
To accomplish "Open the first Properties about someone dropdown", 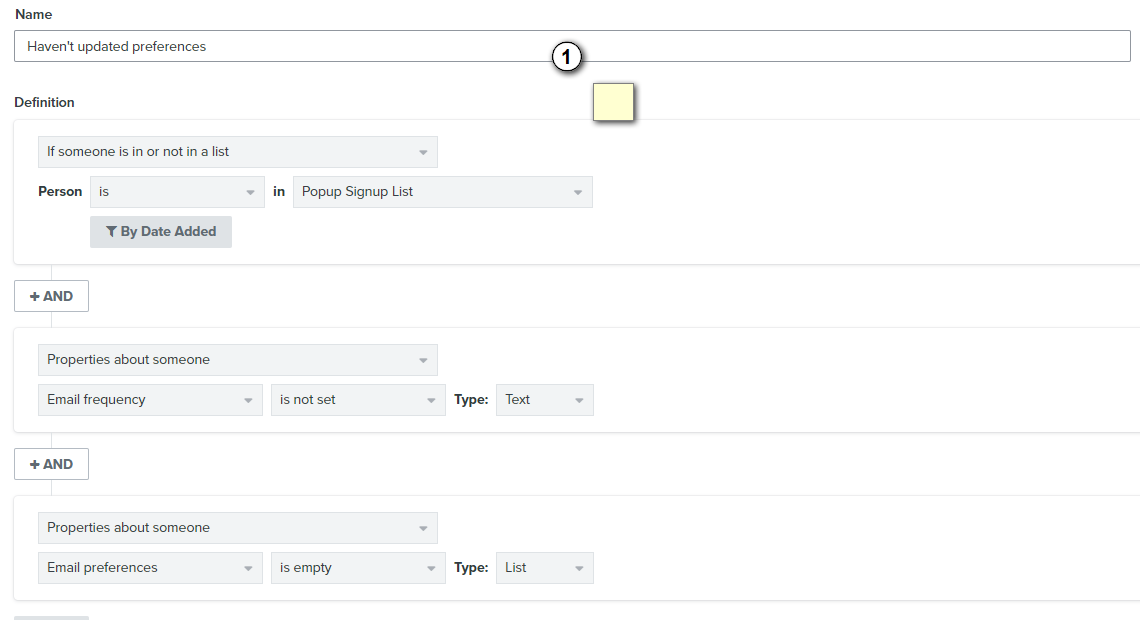I will [x=238, y=360].
